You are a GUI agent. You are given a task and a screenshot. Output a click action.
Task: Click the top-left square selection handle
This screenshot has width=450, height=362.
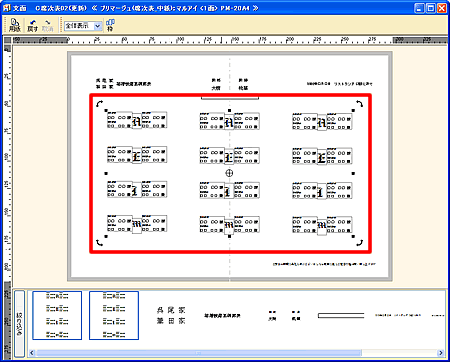coord(106,110)
